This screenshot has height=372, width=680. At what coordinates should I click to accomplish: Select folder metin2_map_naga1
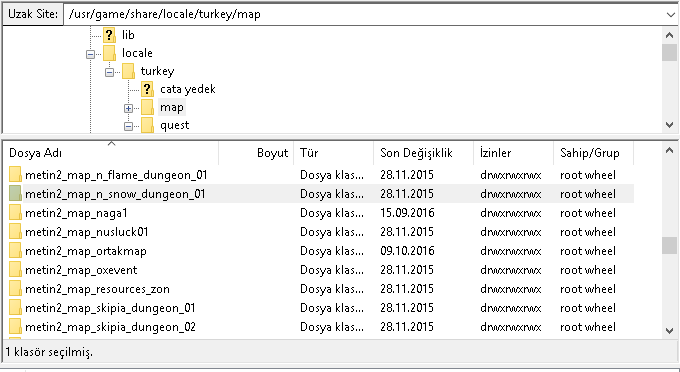pos(76,213)
